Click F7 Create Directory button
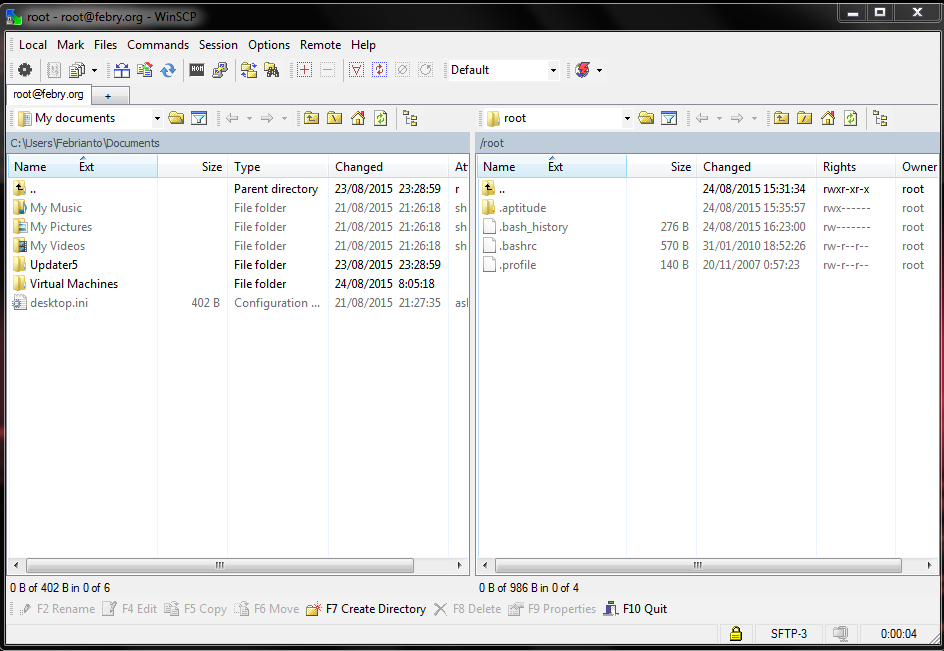 coord(366,609)
